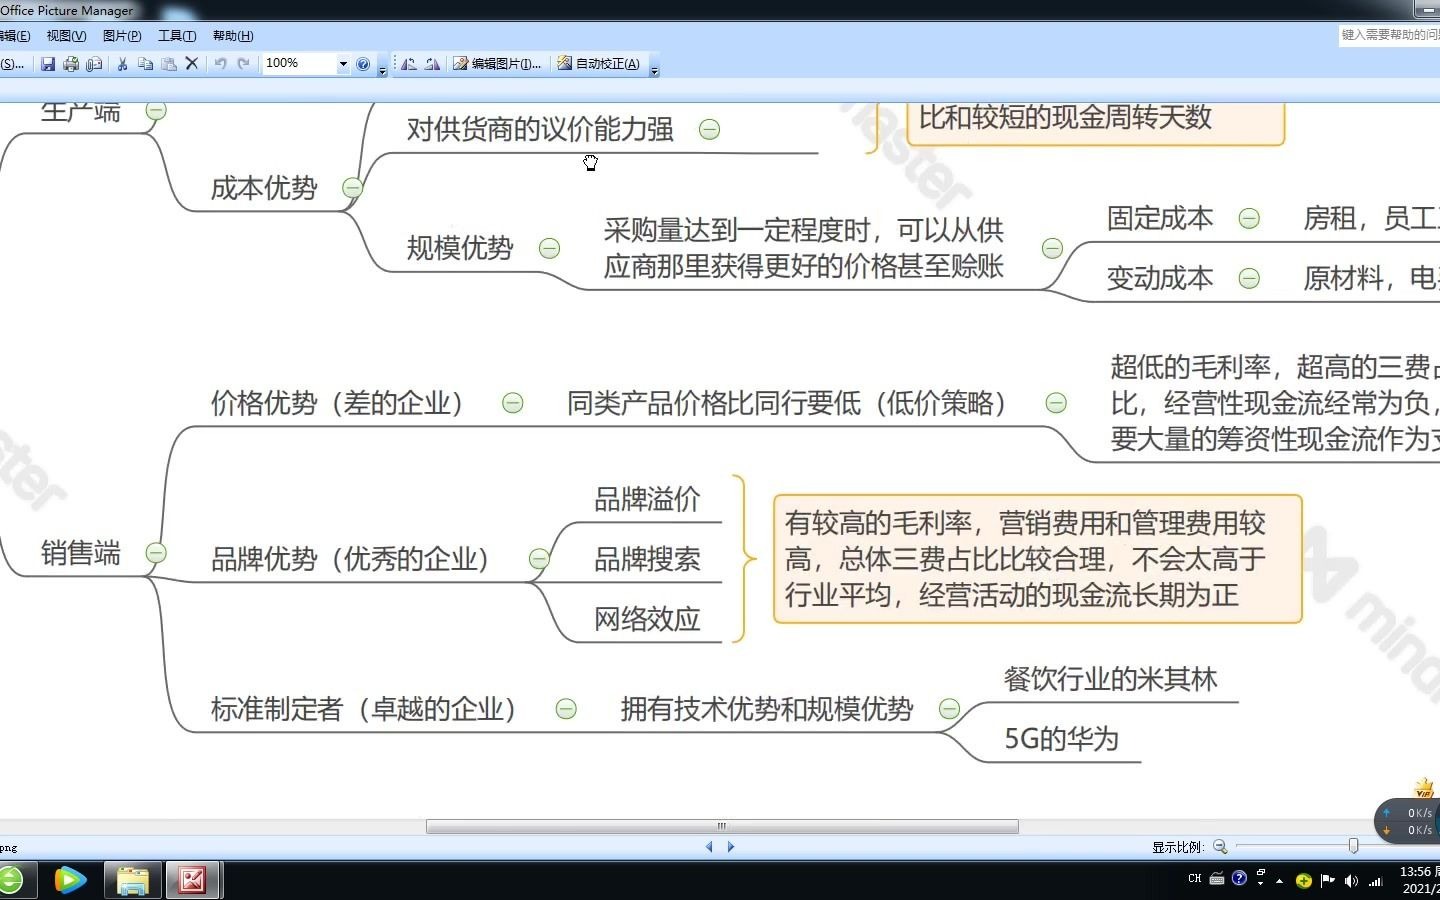Delete the picture with the X icon
Image resolution: width=1440 pixels, height=900 pixels.
192,64
